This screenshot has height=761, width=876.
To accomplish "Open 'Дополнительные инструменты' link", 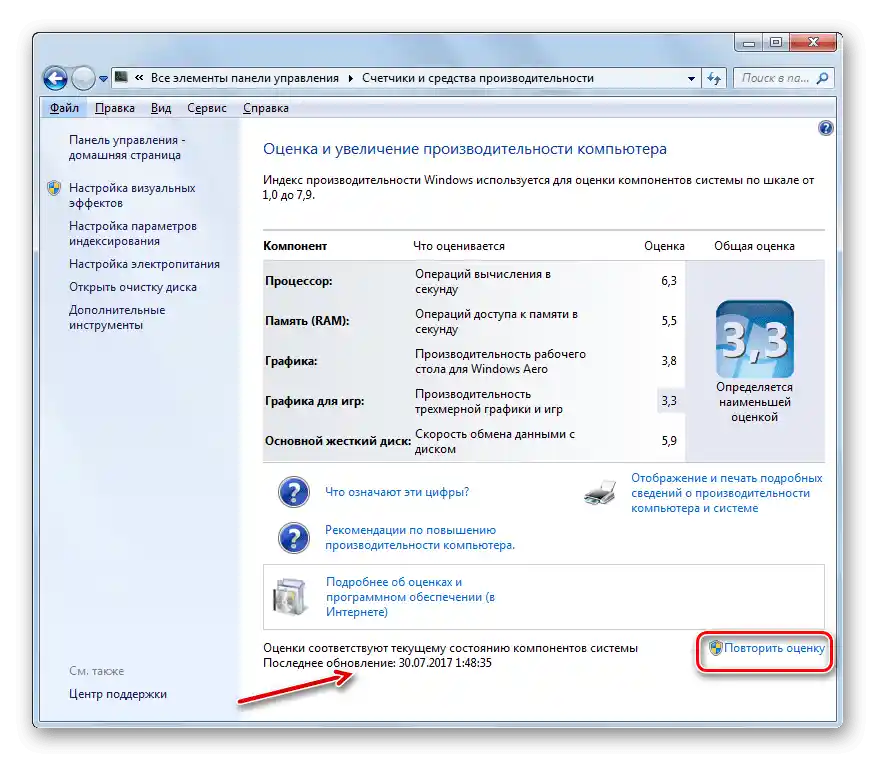I will (x=117, y=317).
